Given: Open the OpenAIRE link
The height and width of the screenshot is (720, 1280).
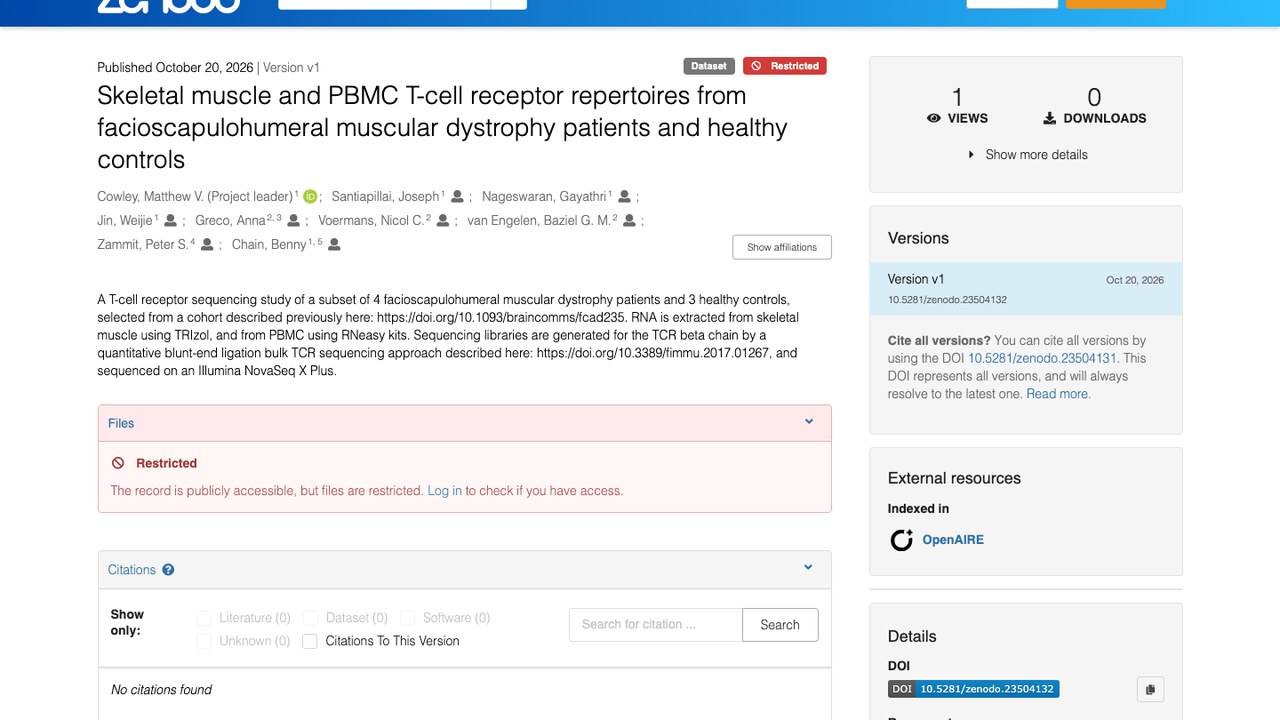Looking at the screenshot, I should tap(953, 540).
